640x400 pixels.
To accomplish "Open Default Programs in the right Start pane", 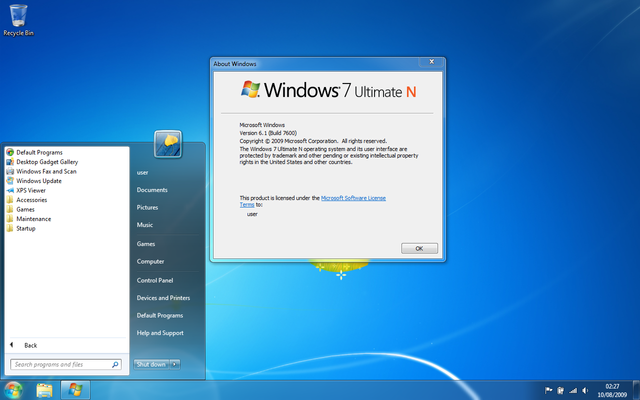I will 160,316.
